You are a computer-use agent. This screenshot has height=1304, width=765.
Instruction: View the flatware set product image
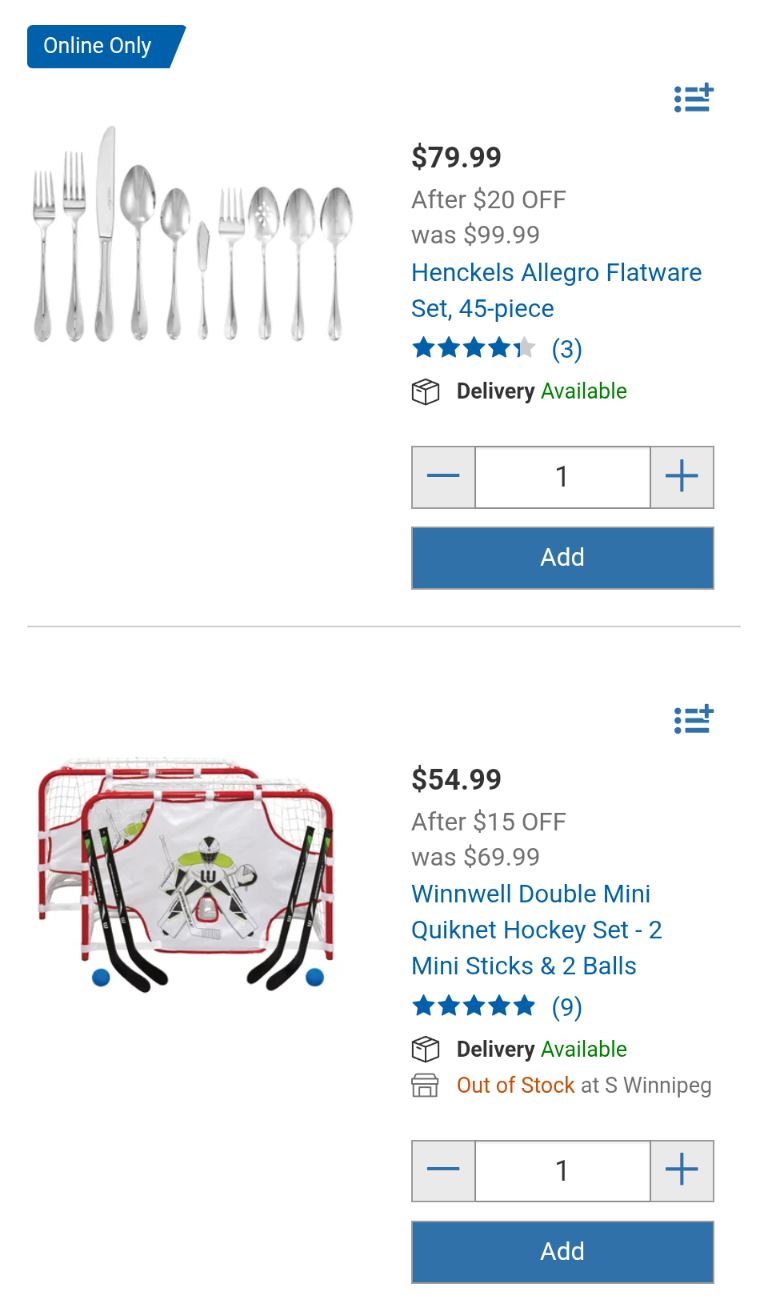pyautogui.click(x=192, y=237)
